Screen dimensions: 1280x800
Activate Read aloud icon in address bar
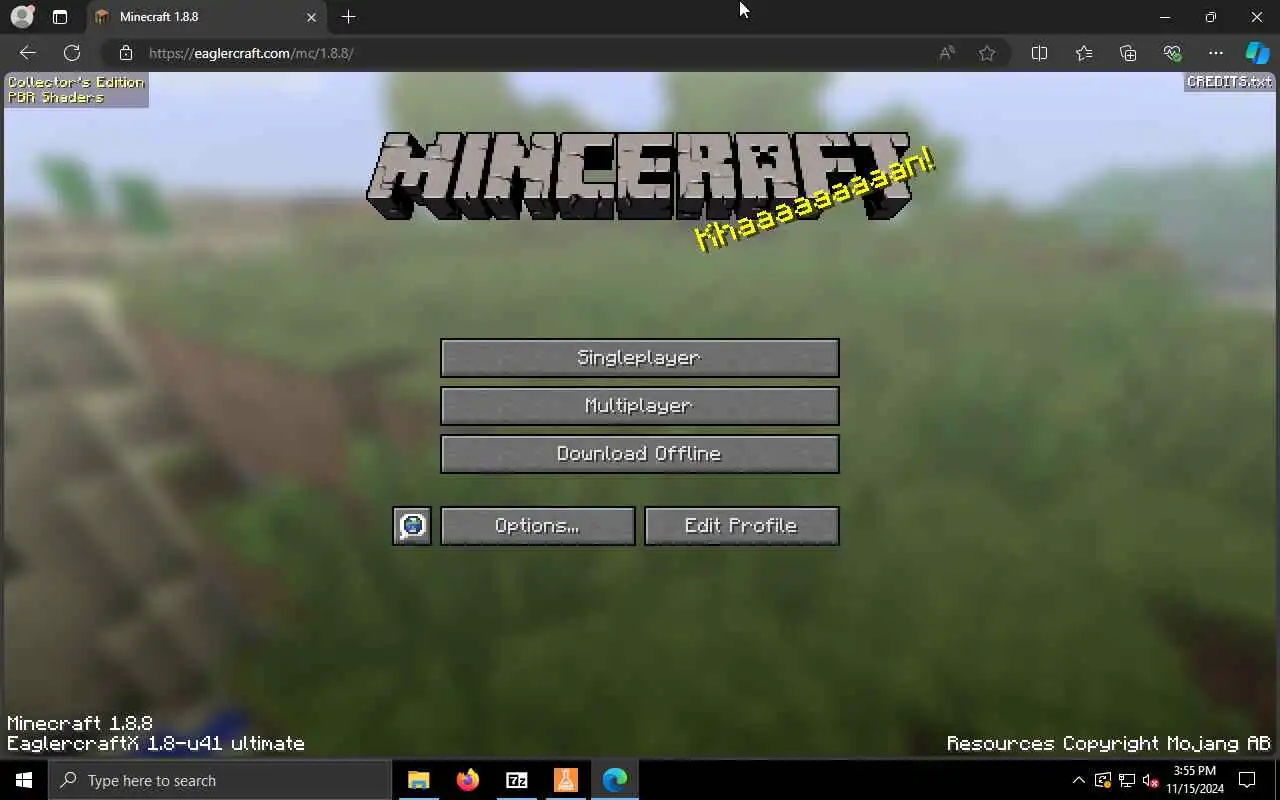tap(947, 53)
